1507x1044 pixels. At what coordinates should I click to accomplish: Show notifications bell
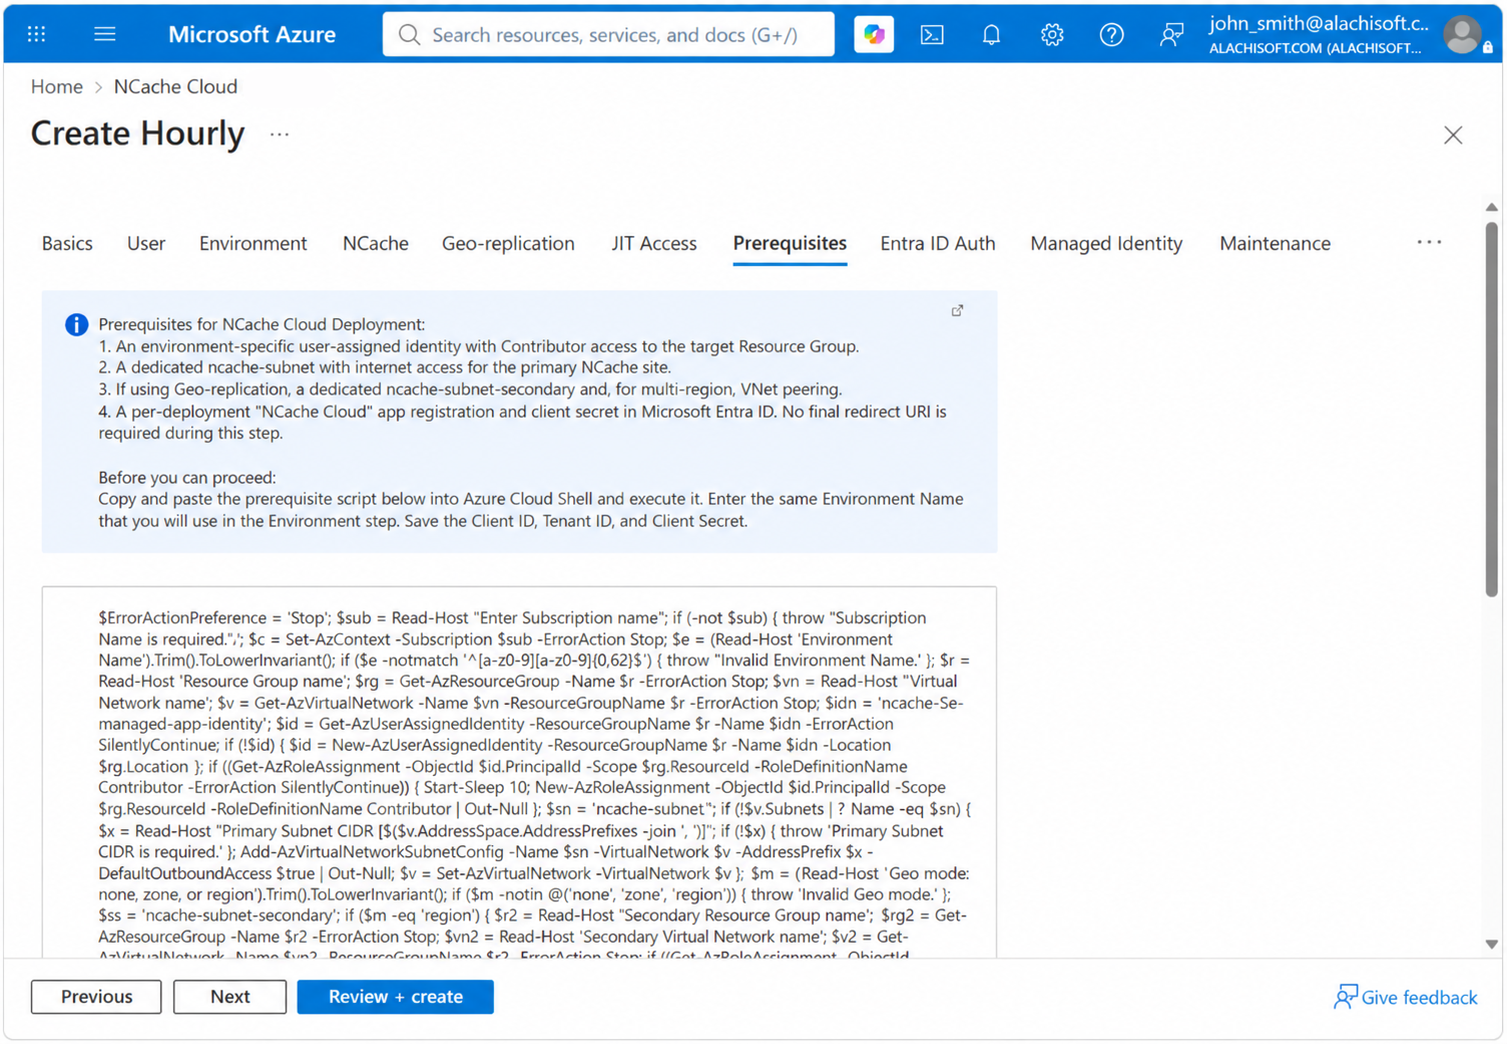991,34
